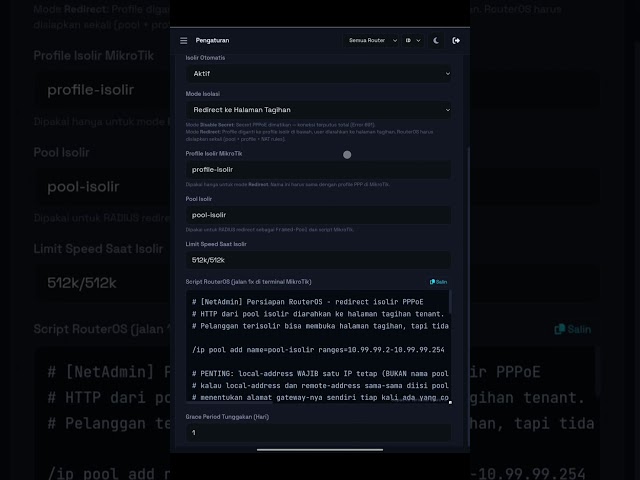Click the 'Isolir Otomatis' field label

[x=205, y=58]
